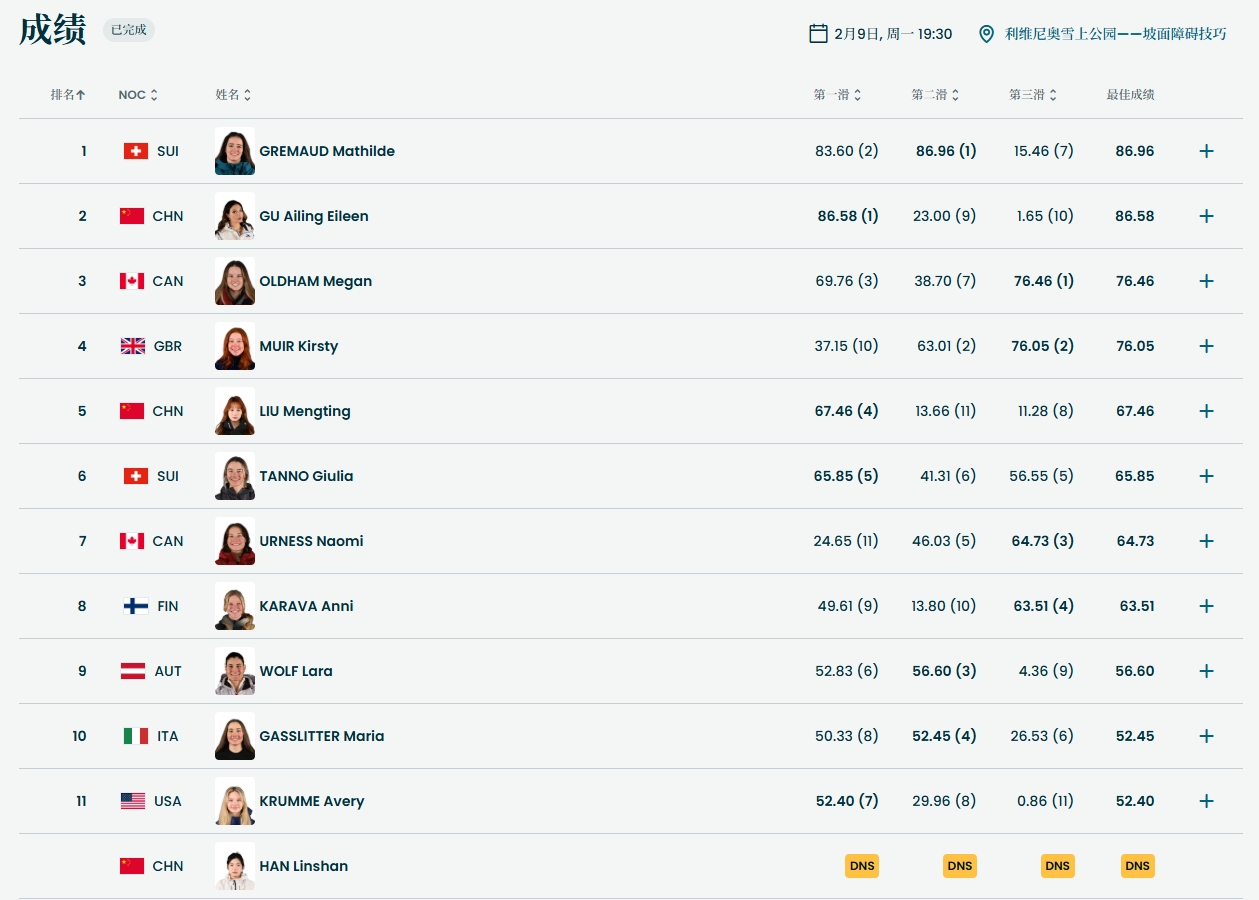Click the Finnish flag for KARAVA Anni
Image resolution: width=1259 pixels, height=900 pixels.
(136, 606)
